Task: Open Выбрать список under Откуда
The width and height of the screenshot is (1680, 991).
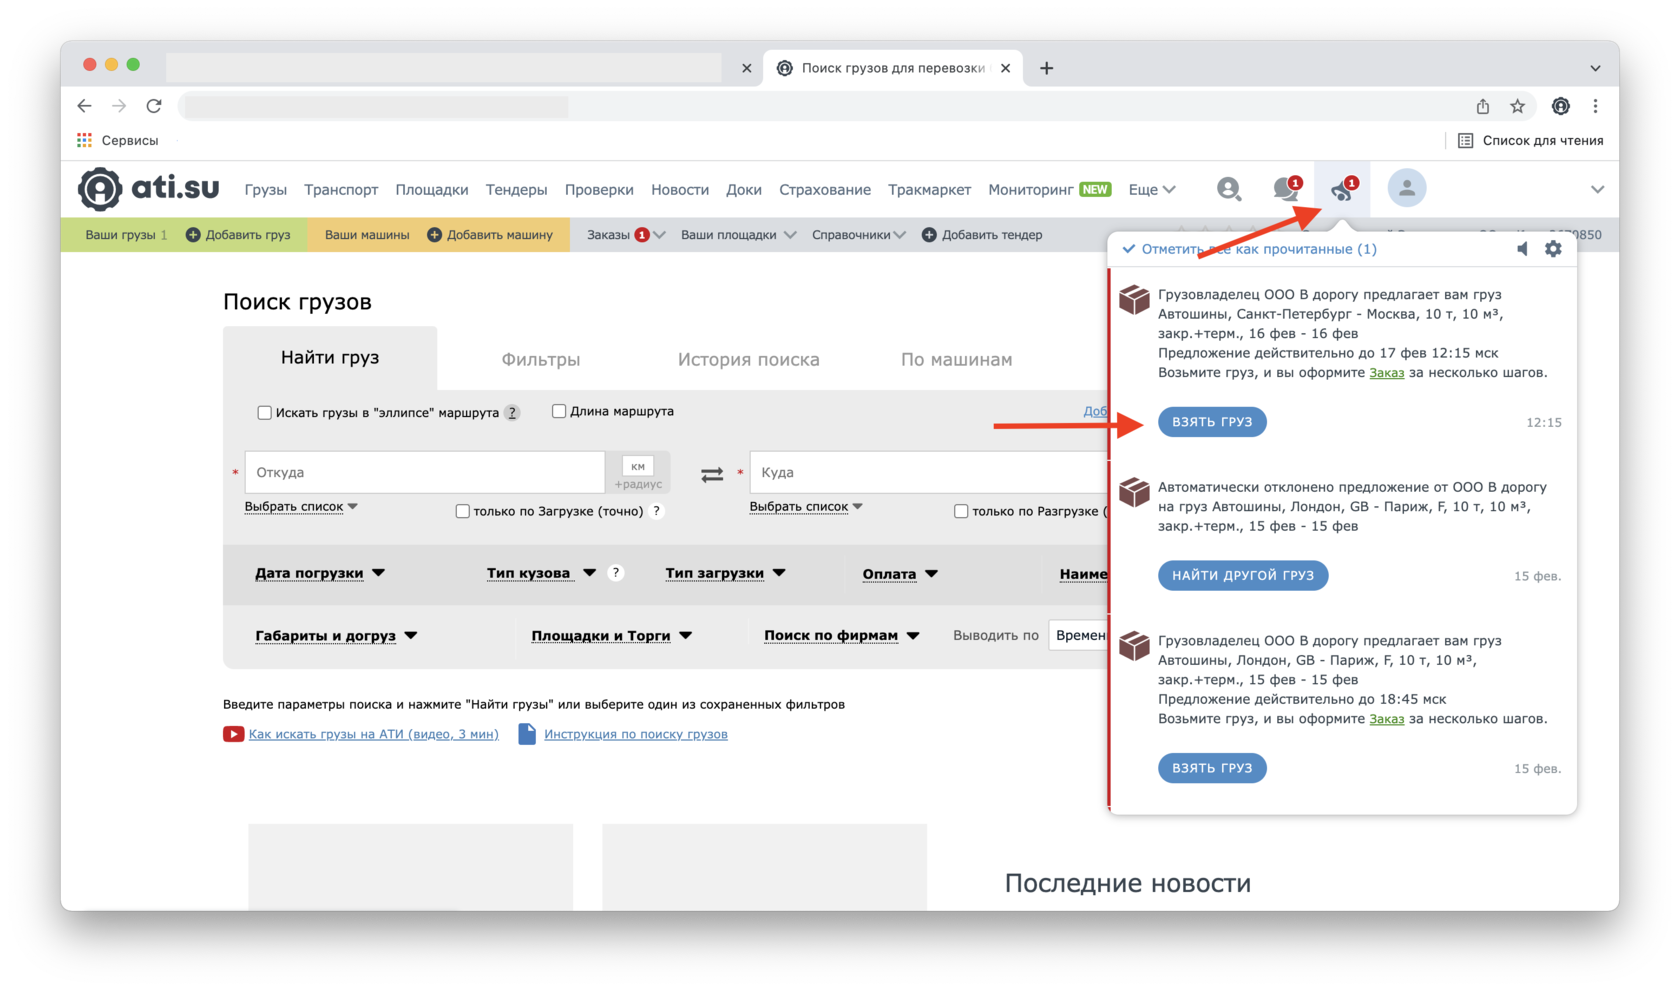Action: [301, 506]
